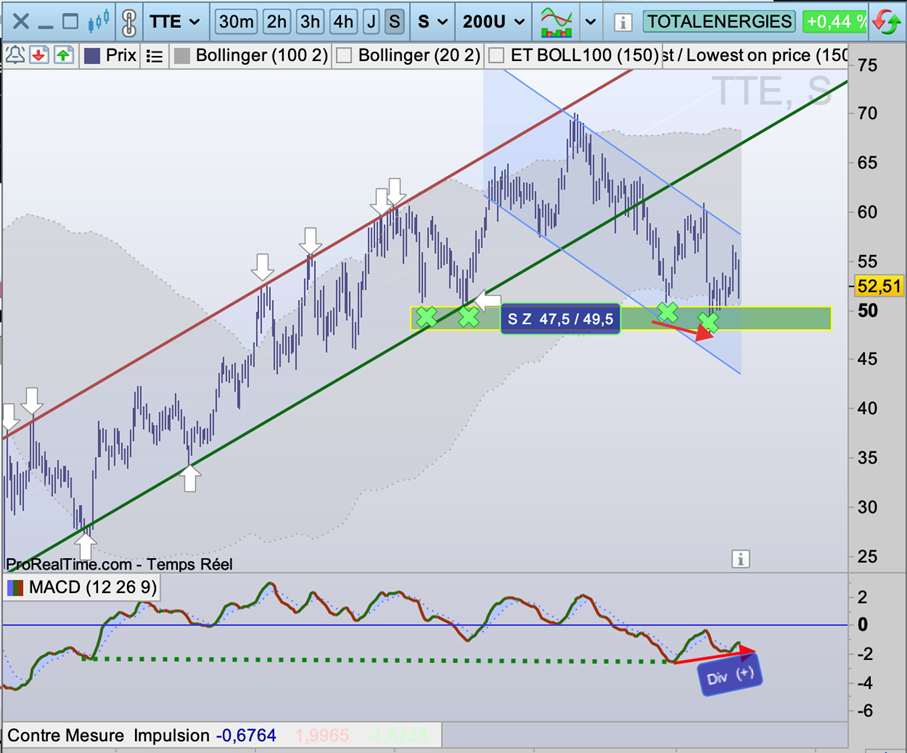Click the Prix label
The width and height of the screenshot is (907, 753).
[121, 56]
